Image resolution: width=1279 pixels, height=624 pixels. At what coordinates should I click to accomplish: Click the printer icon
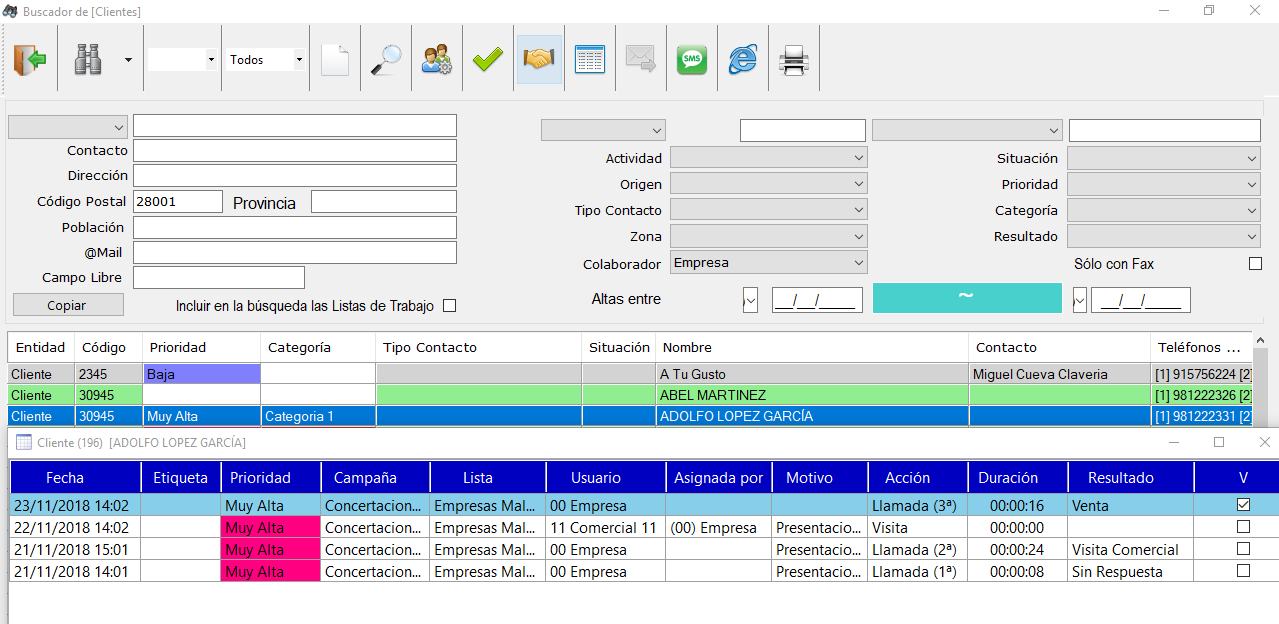point(794,60)
